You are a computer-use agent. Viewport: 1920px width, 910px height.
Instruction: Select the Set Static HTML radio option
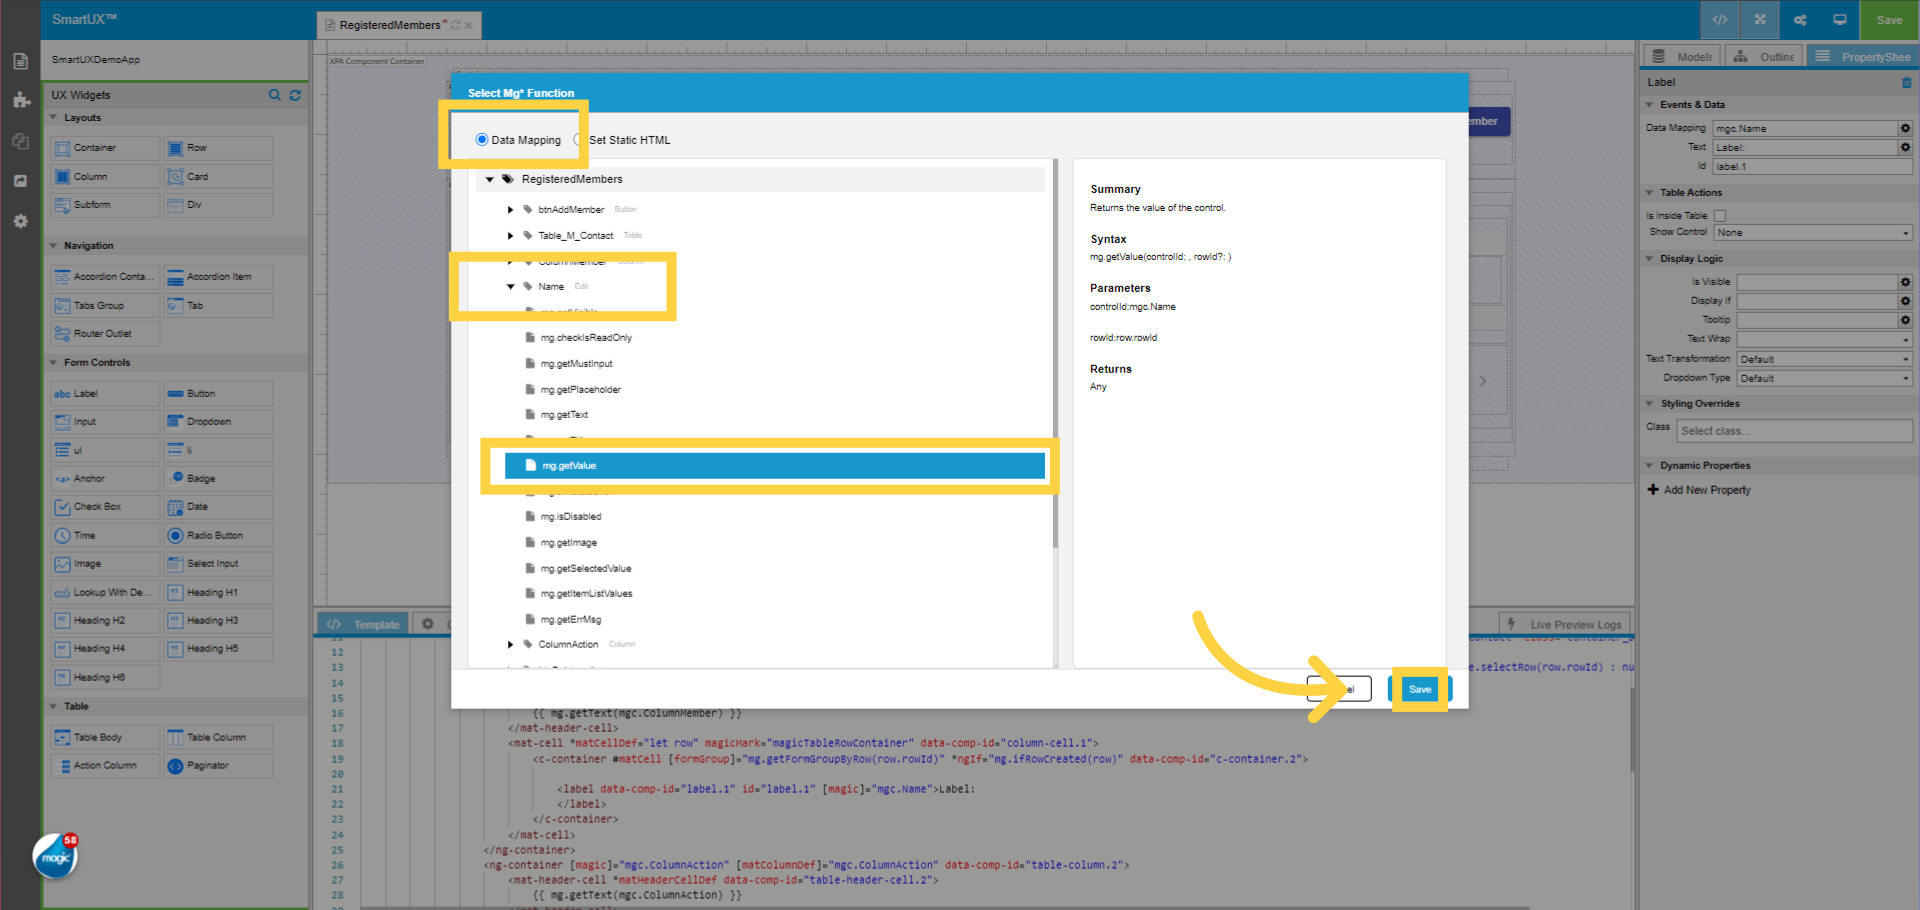point(580,140)
